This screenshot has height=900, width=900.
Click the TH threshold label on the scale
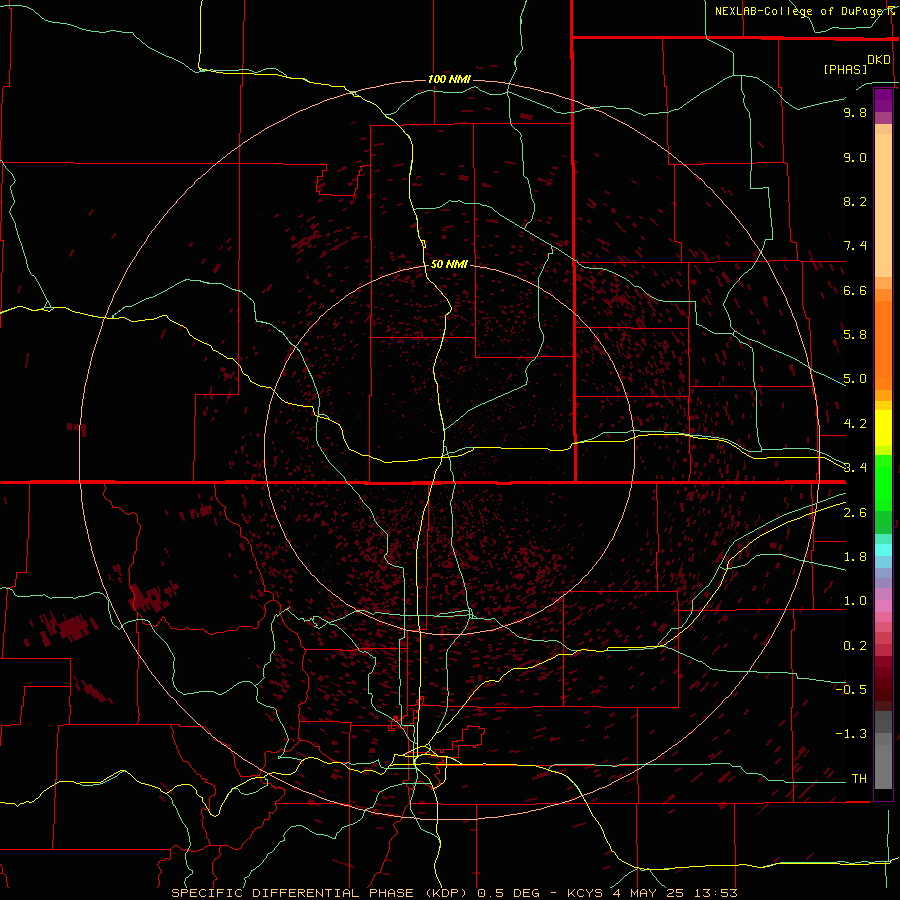coord(859,778)
